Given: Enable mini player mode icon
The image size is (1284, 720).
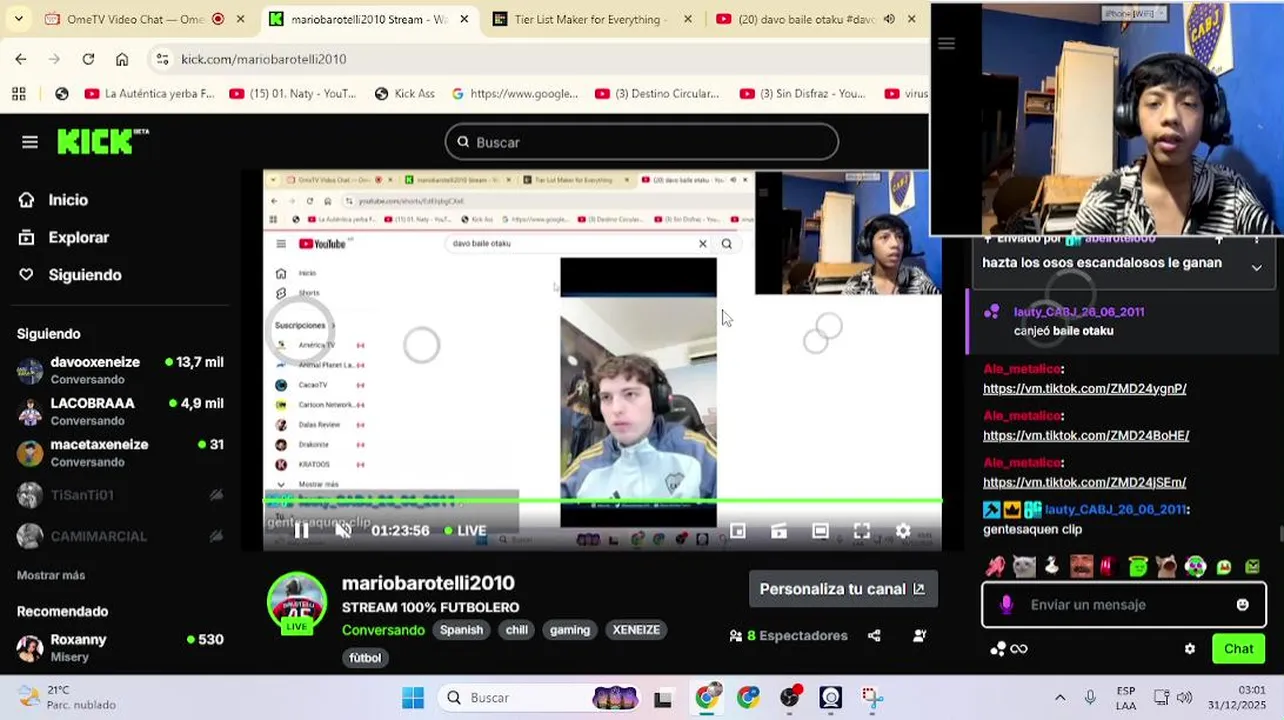Looking at the screenshot, I should [738, 531].
